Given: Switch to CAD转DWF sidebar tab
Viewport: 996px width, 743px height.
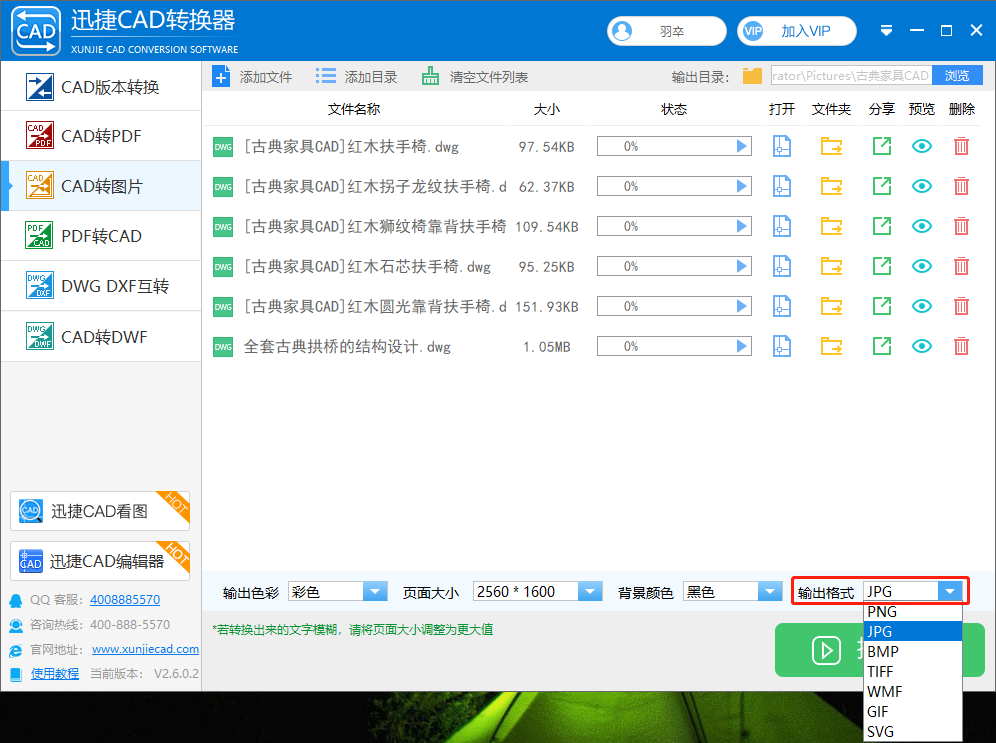Looking at the screenshot, I should [x=102, y=337].
